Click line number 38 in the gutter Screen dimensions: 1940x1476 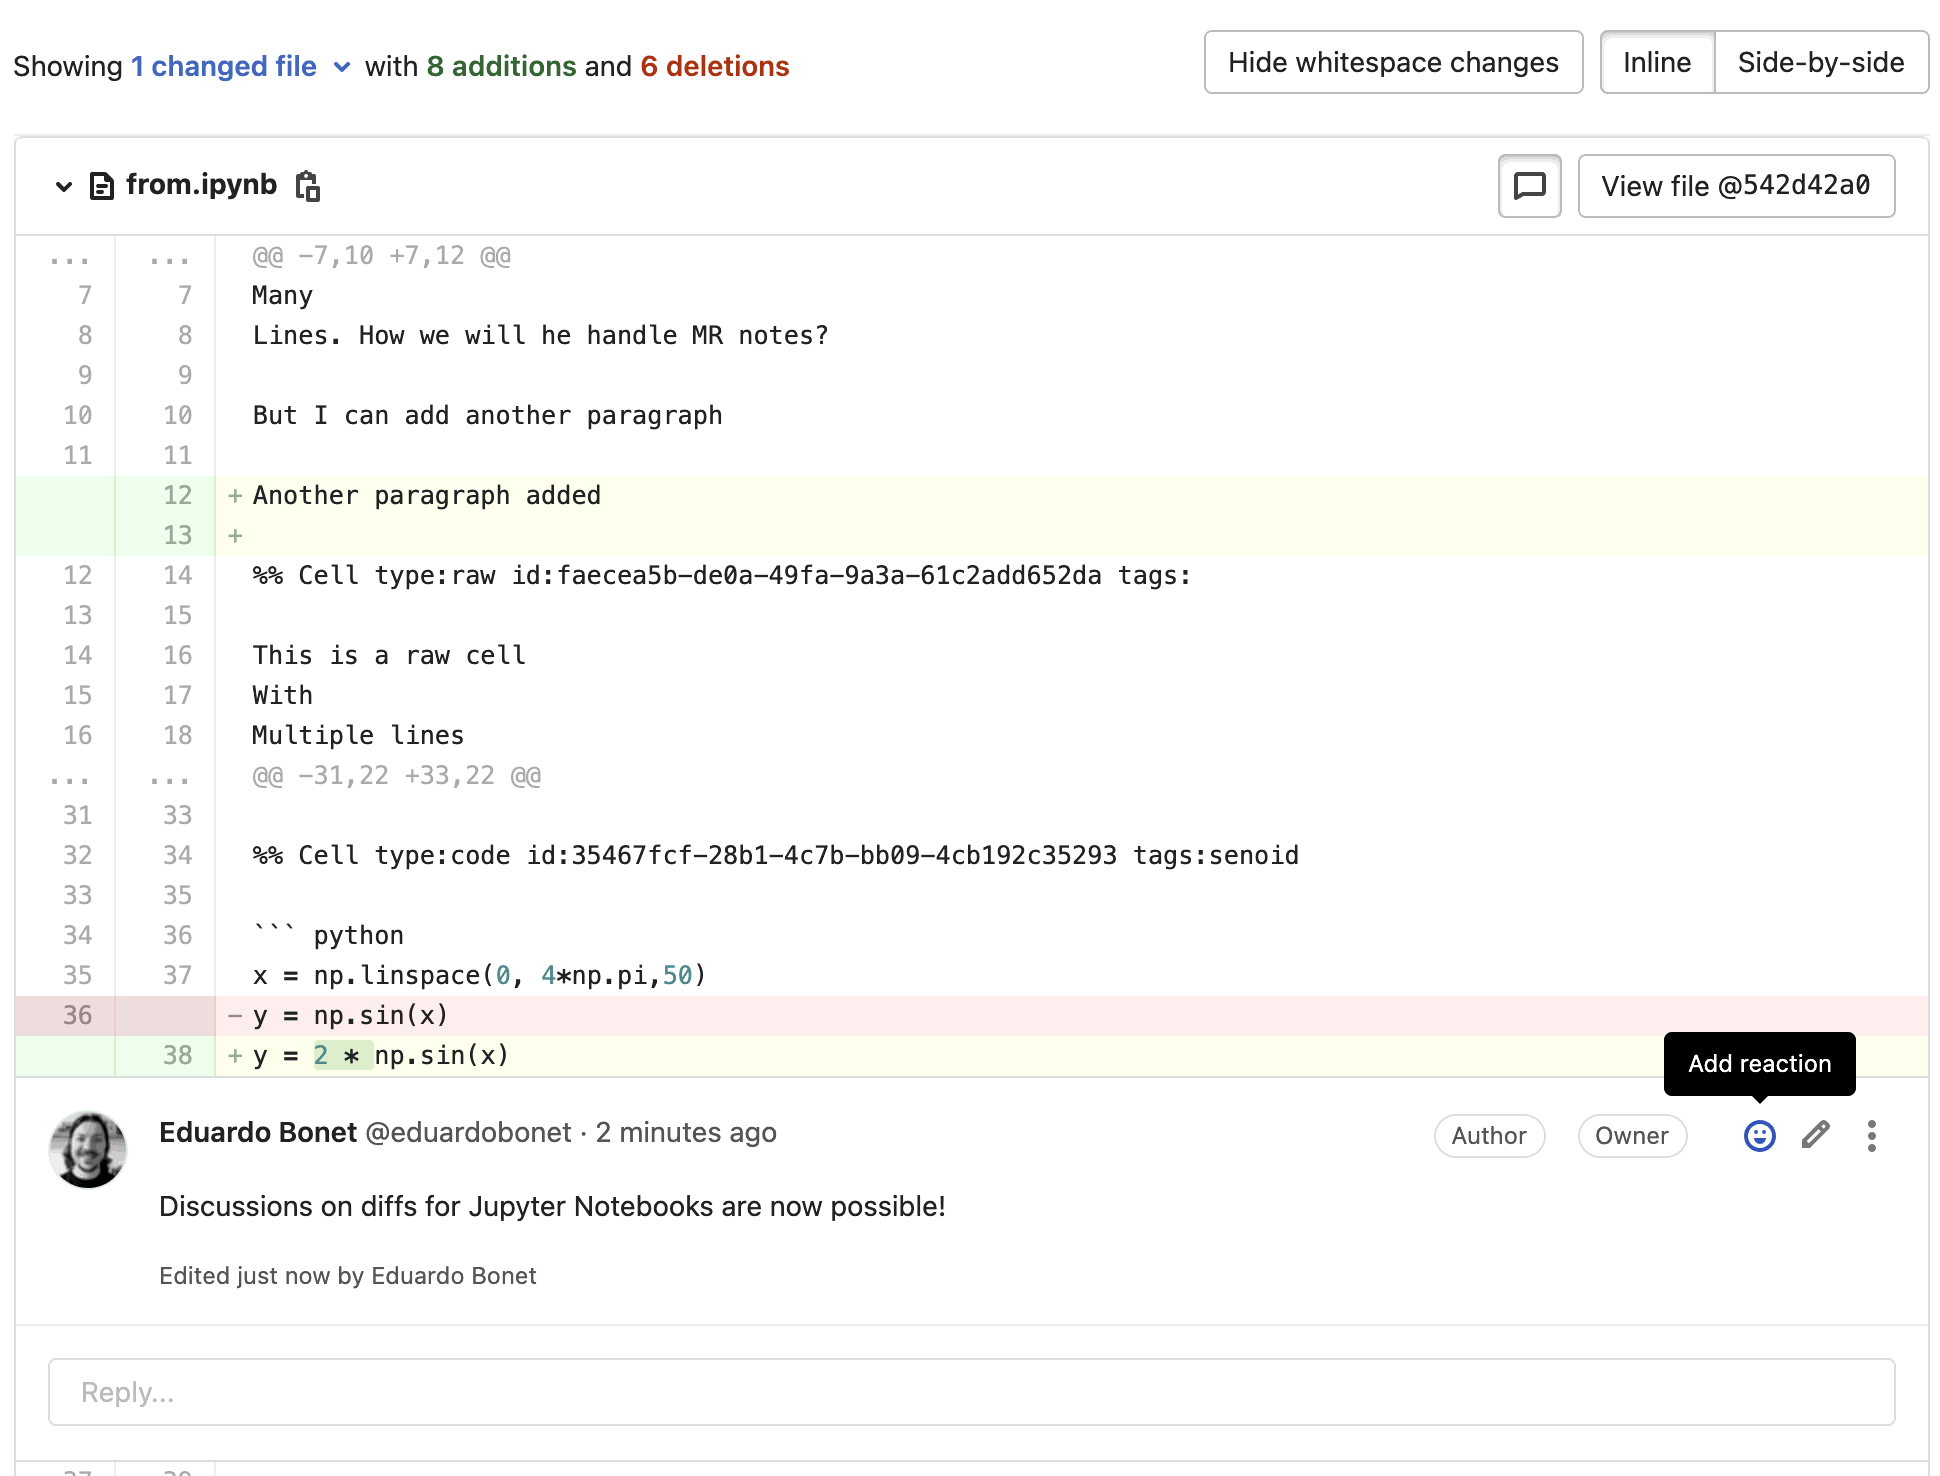coord(177,1055)
